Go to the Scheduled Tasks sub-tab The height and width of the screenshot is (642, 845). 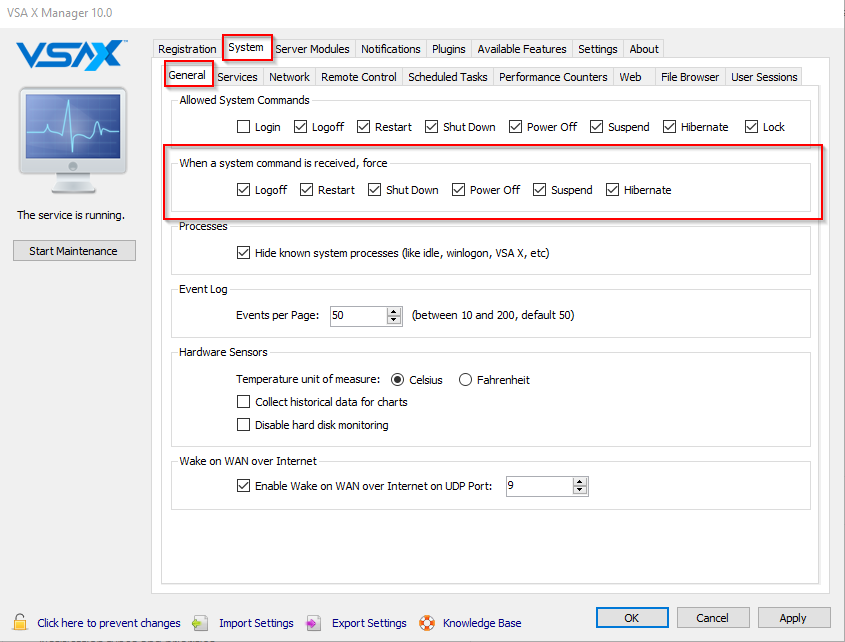(x=447, y=77)
